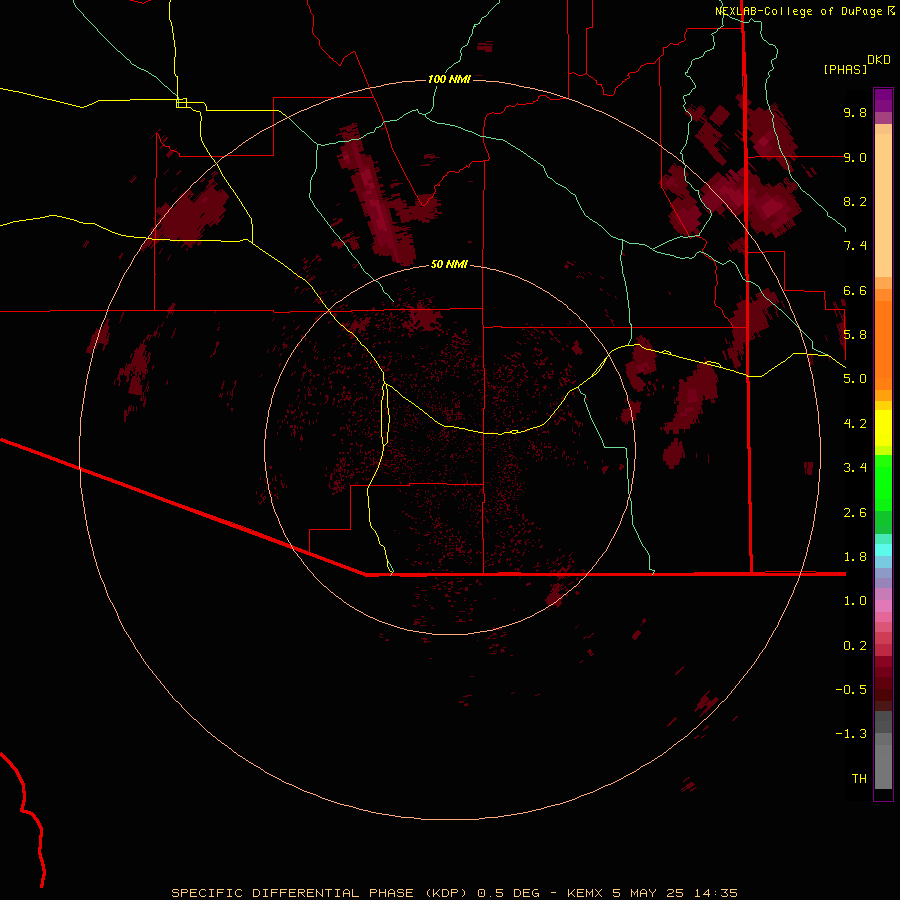Click the TH threshold label on the scale

coord(859,779)
